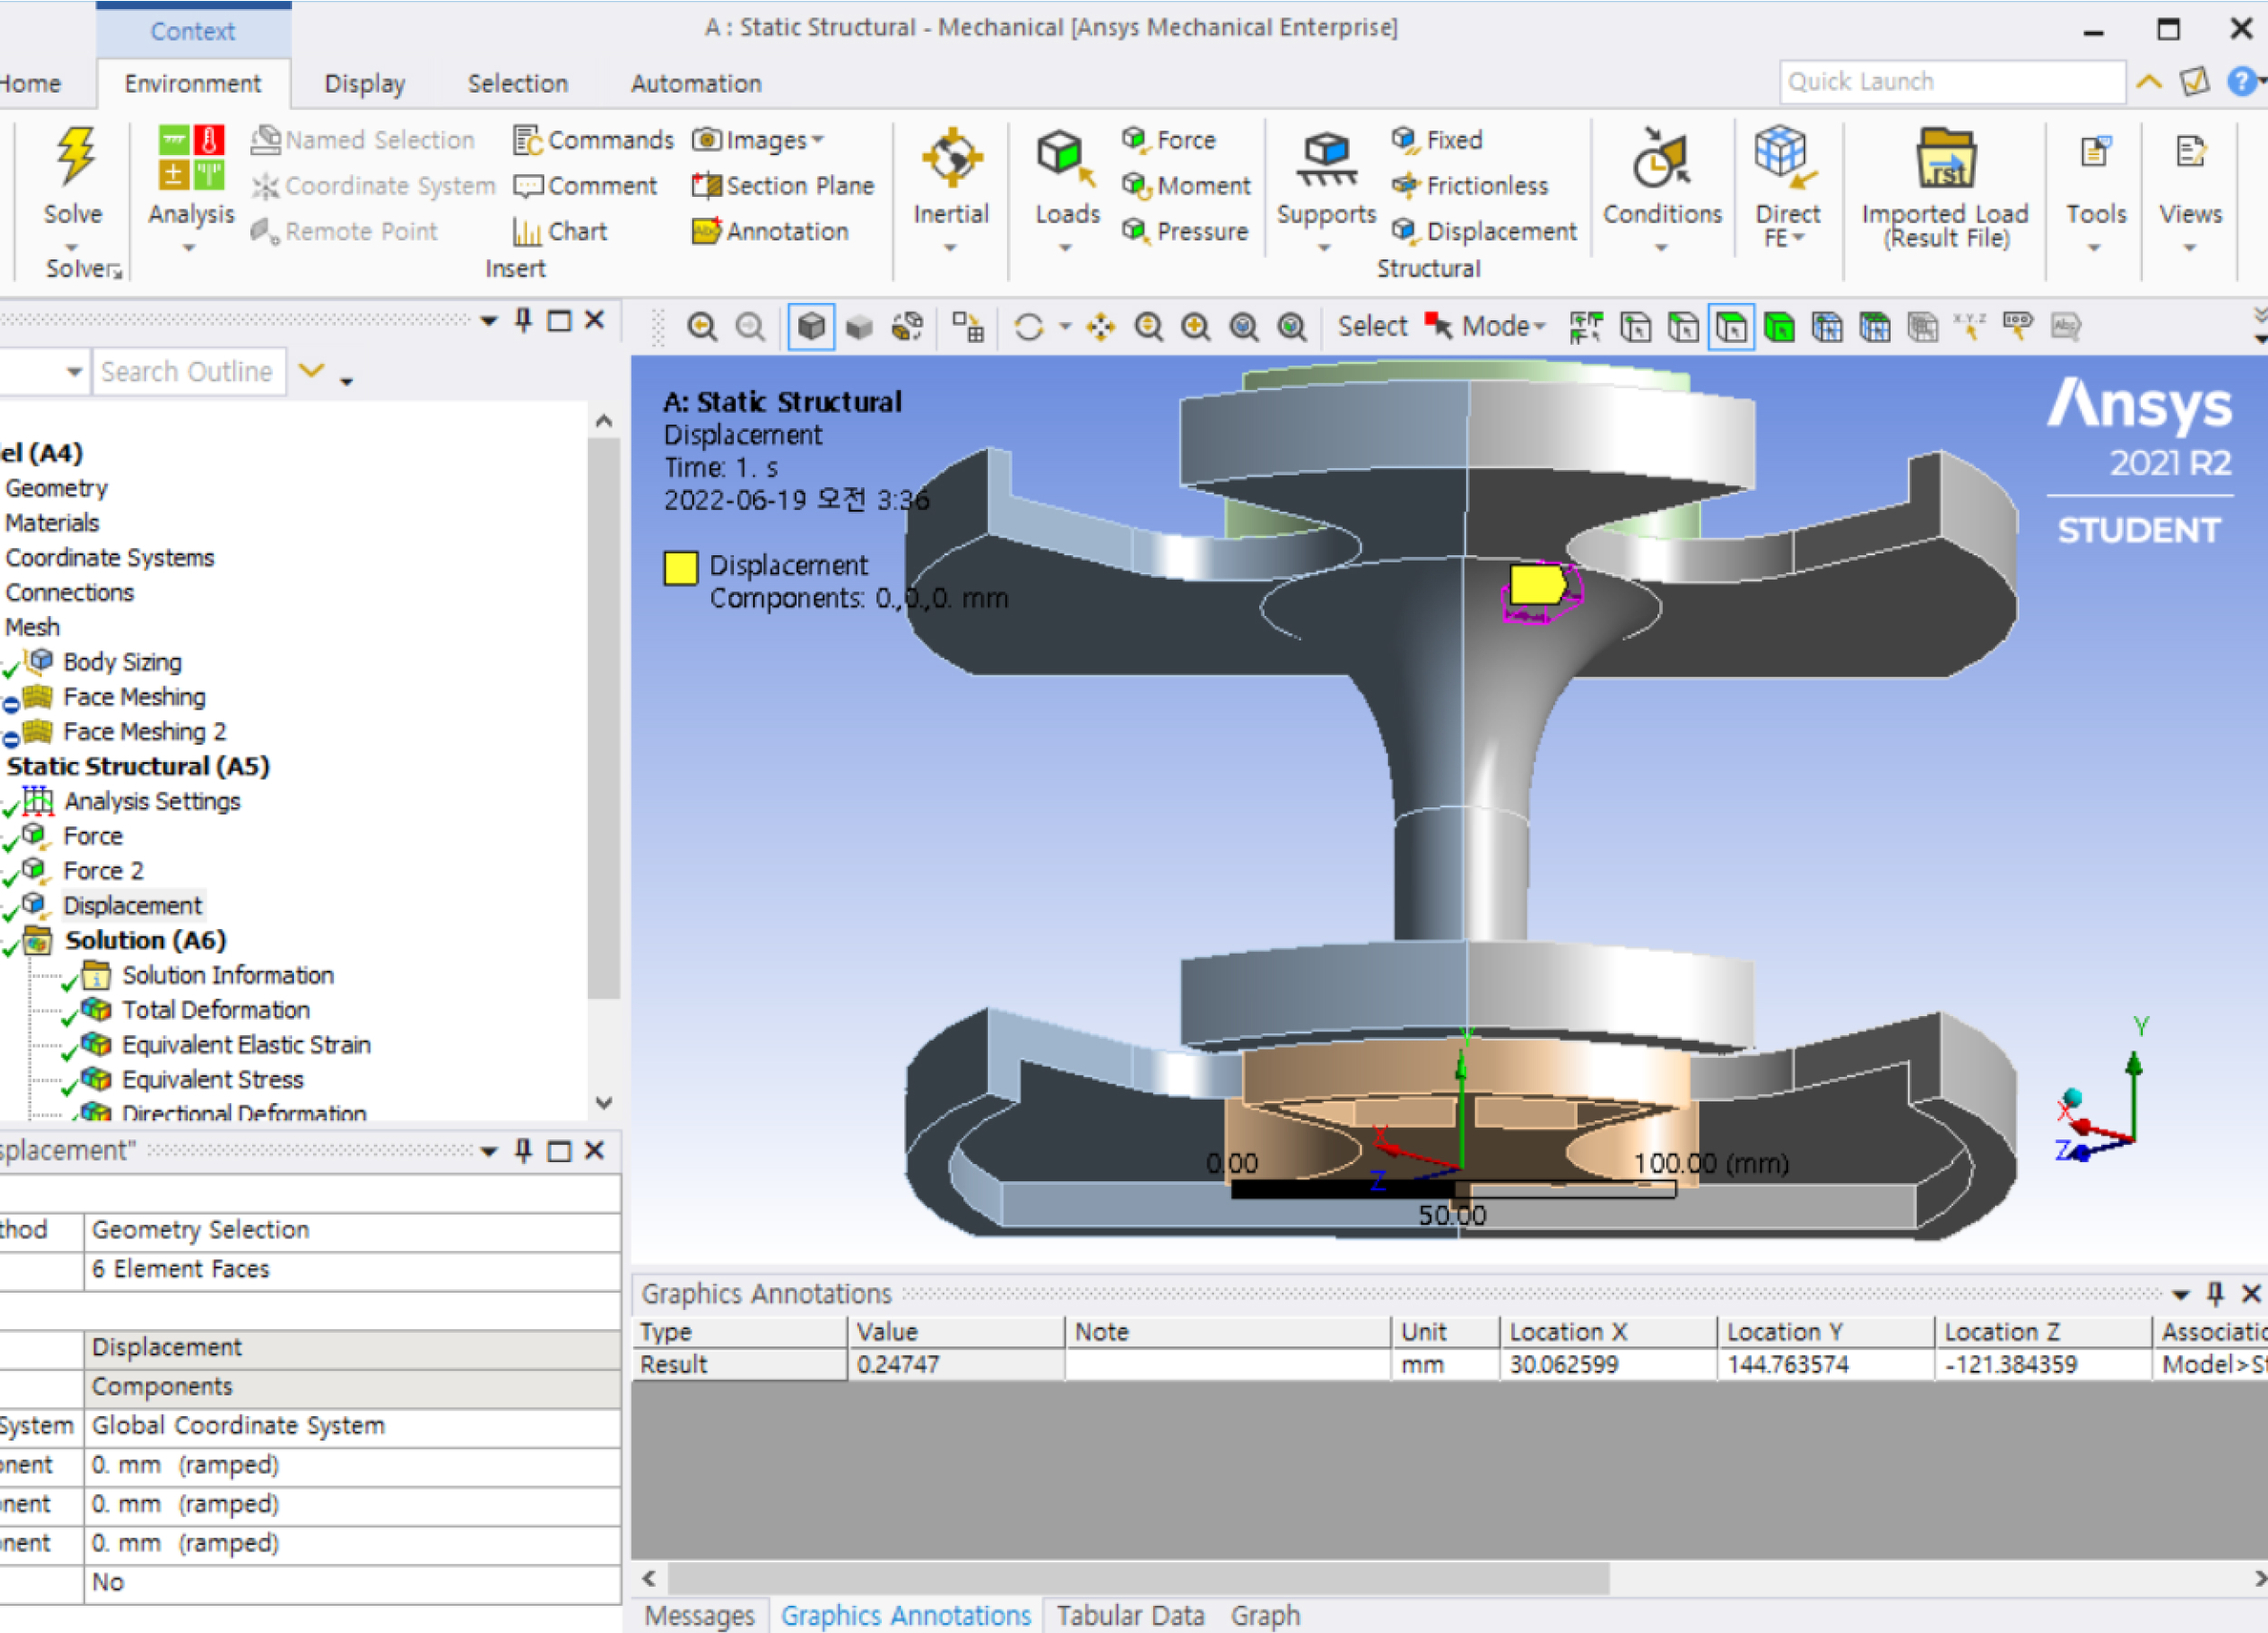Open the Tabular Data tab
Viewport: 2268px width, 1633px height.
(1130, 1615)
